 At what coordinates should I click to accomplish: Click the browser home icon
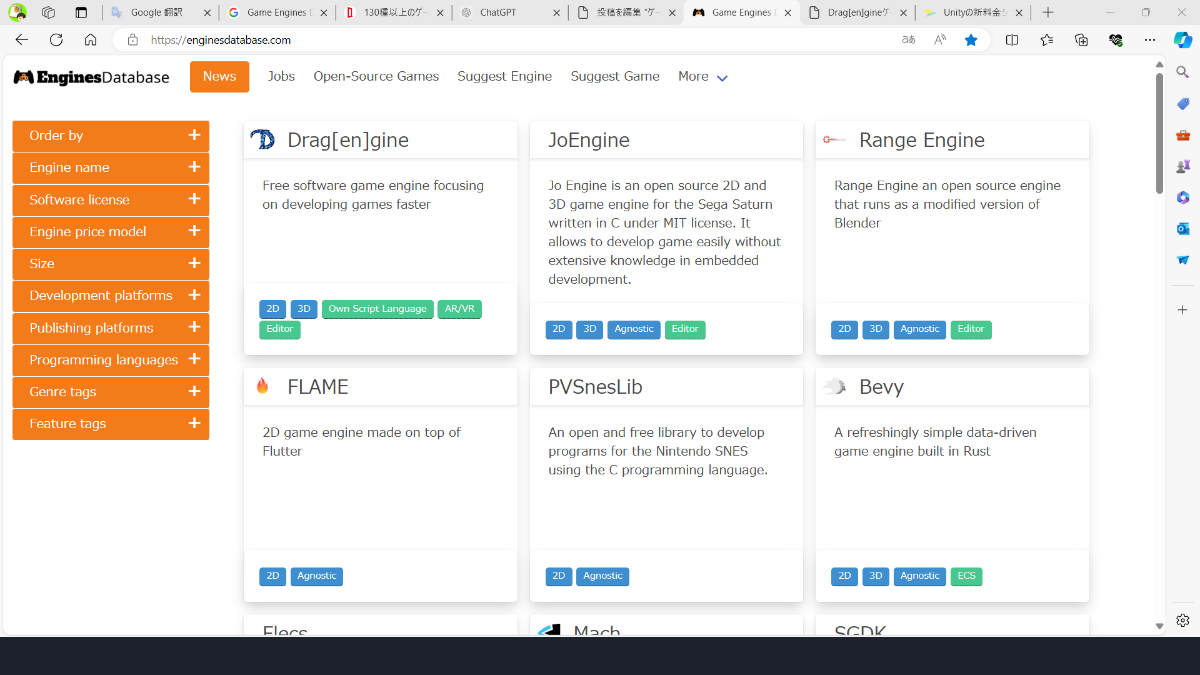tap(90, 40)
